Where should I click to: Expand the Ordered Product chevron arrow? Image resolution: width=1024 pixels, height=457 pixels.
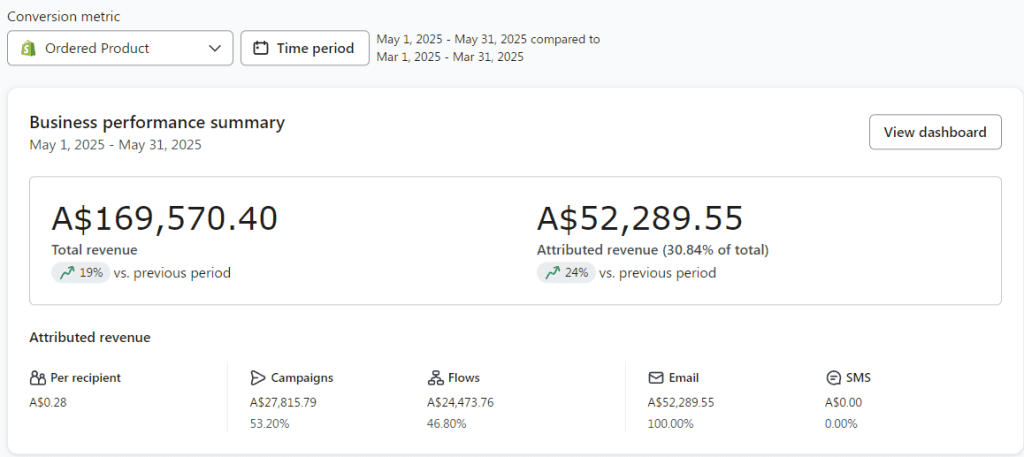point(215,48)
